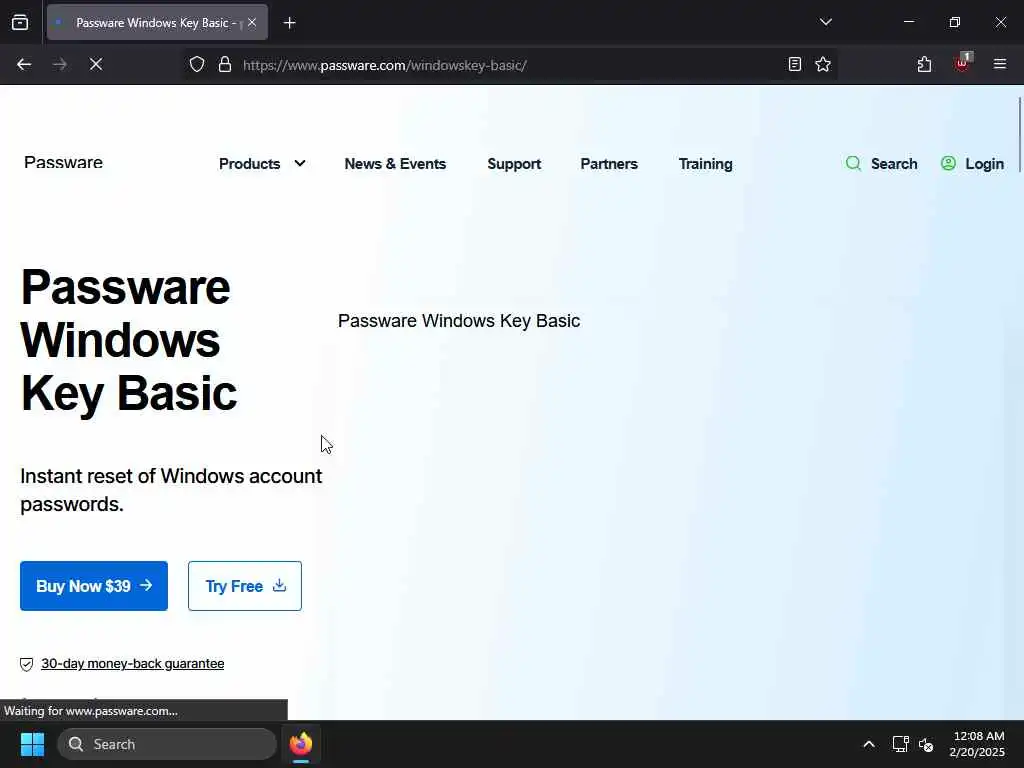
Task: Focus the passware.com address bar
Action: pyautogui.click(x=509, y=65)
